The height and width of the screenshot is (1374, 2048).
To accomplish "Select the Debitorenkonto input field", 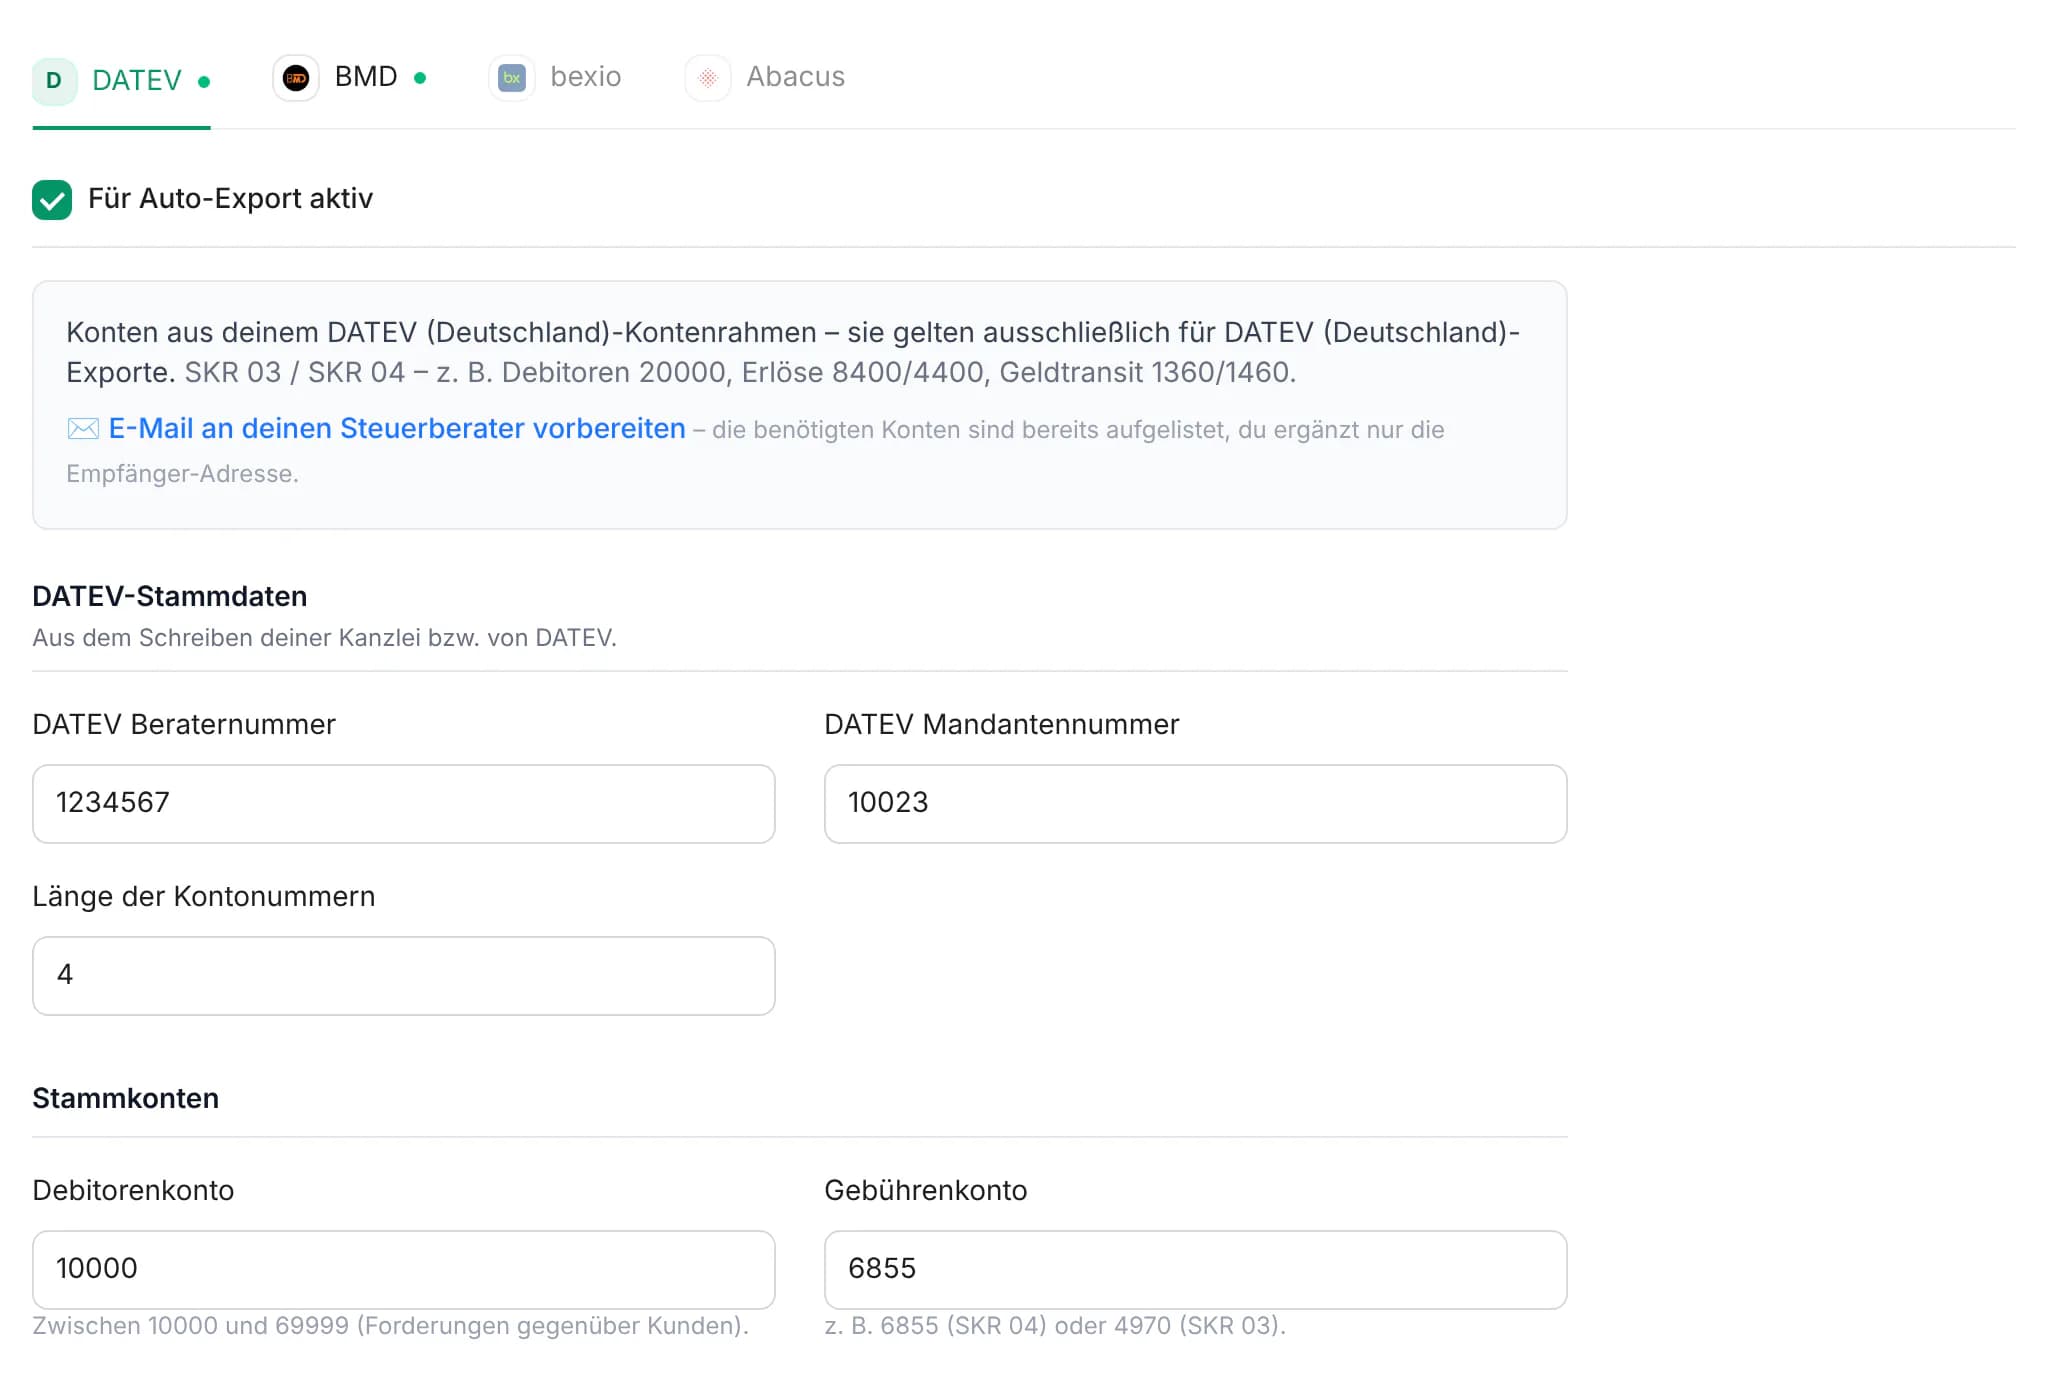I will point(404,1270).
